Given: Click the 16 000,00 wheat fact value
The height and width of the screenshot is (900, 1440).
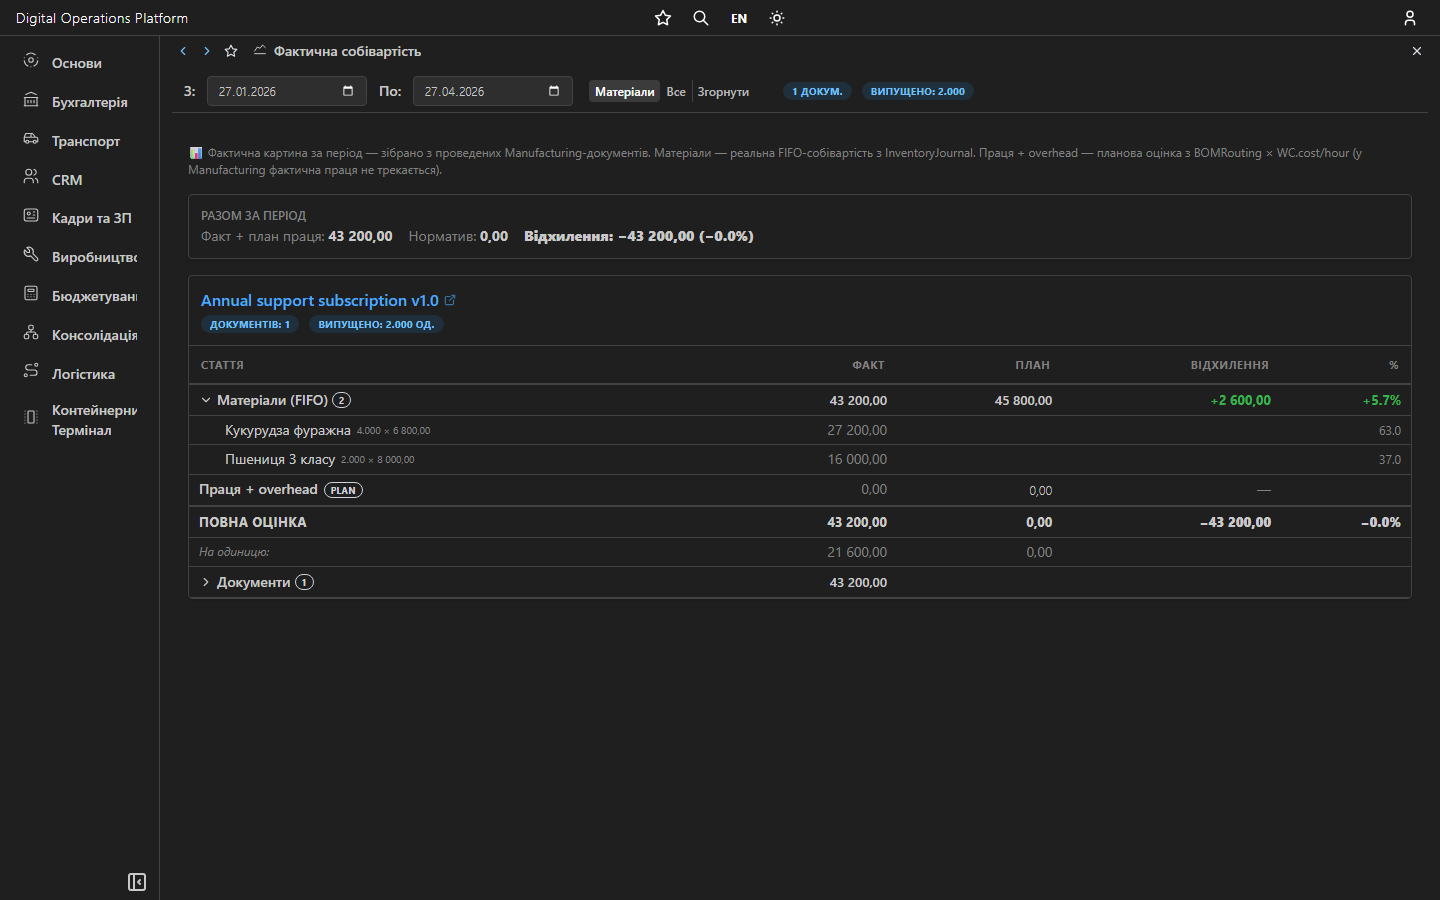Looking at the screenshot, I should 857,460.
